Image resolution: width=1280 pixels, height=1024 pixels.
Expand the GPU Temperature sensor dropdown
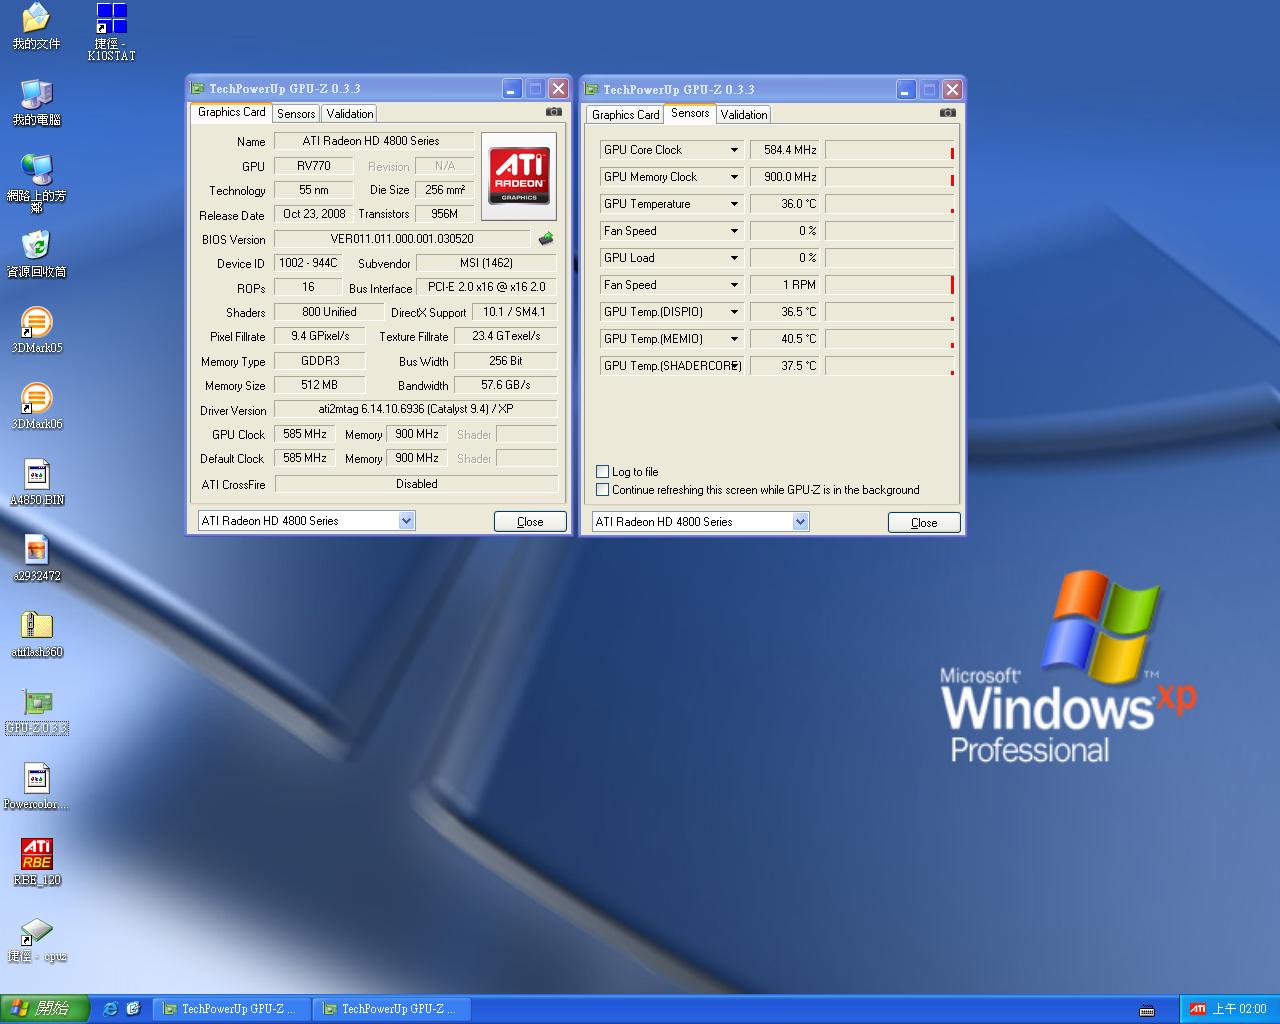coord(734,204)
